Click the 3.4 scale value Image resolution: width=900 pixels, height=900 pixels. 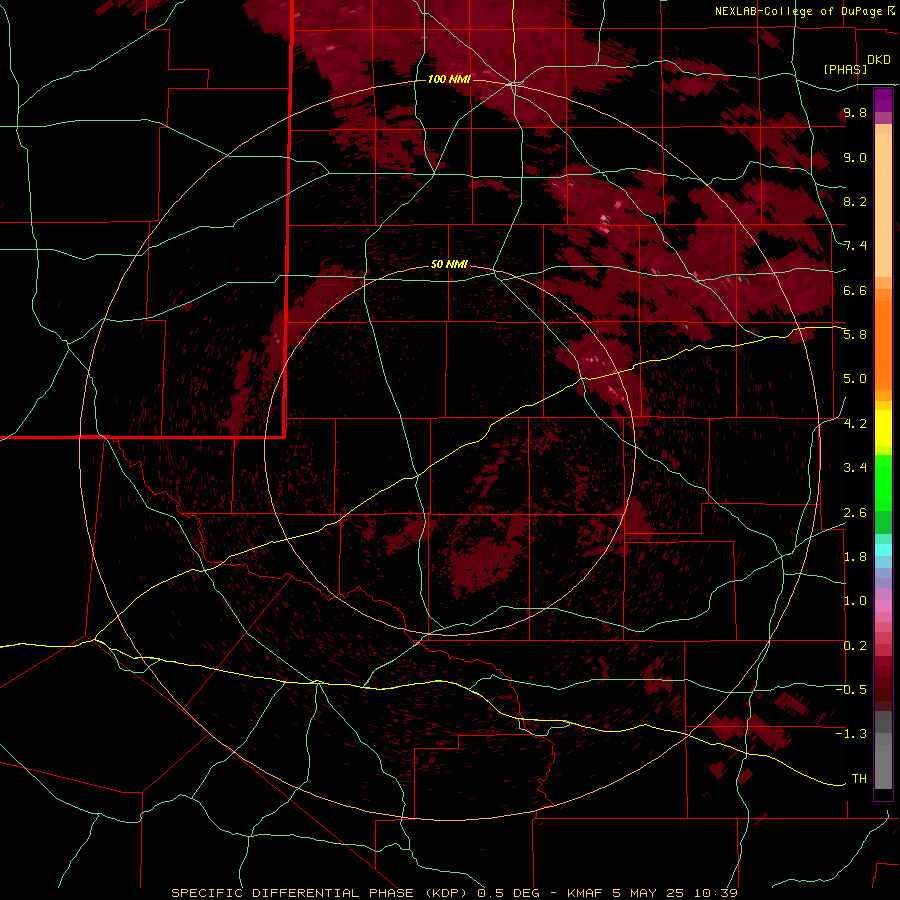click(x=855, y=468)
